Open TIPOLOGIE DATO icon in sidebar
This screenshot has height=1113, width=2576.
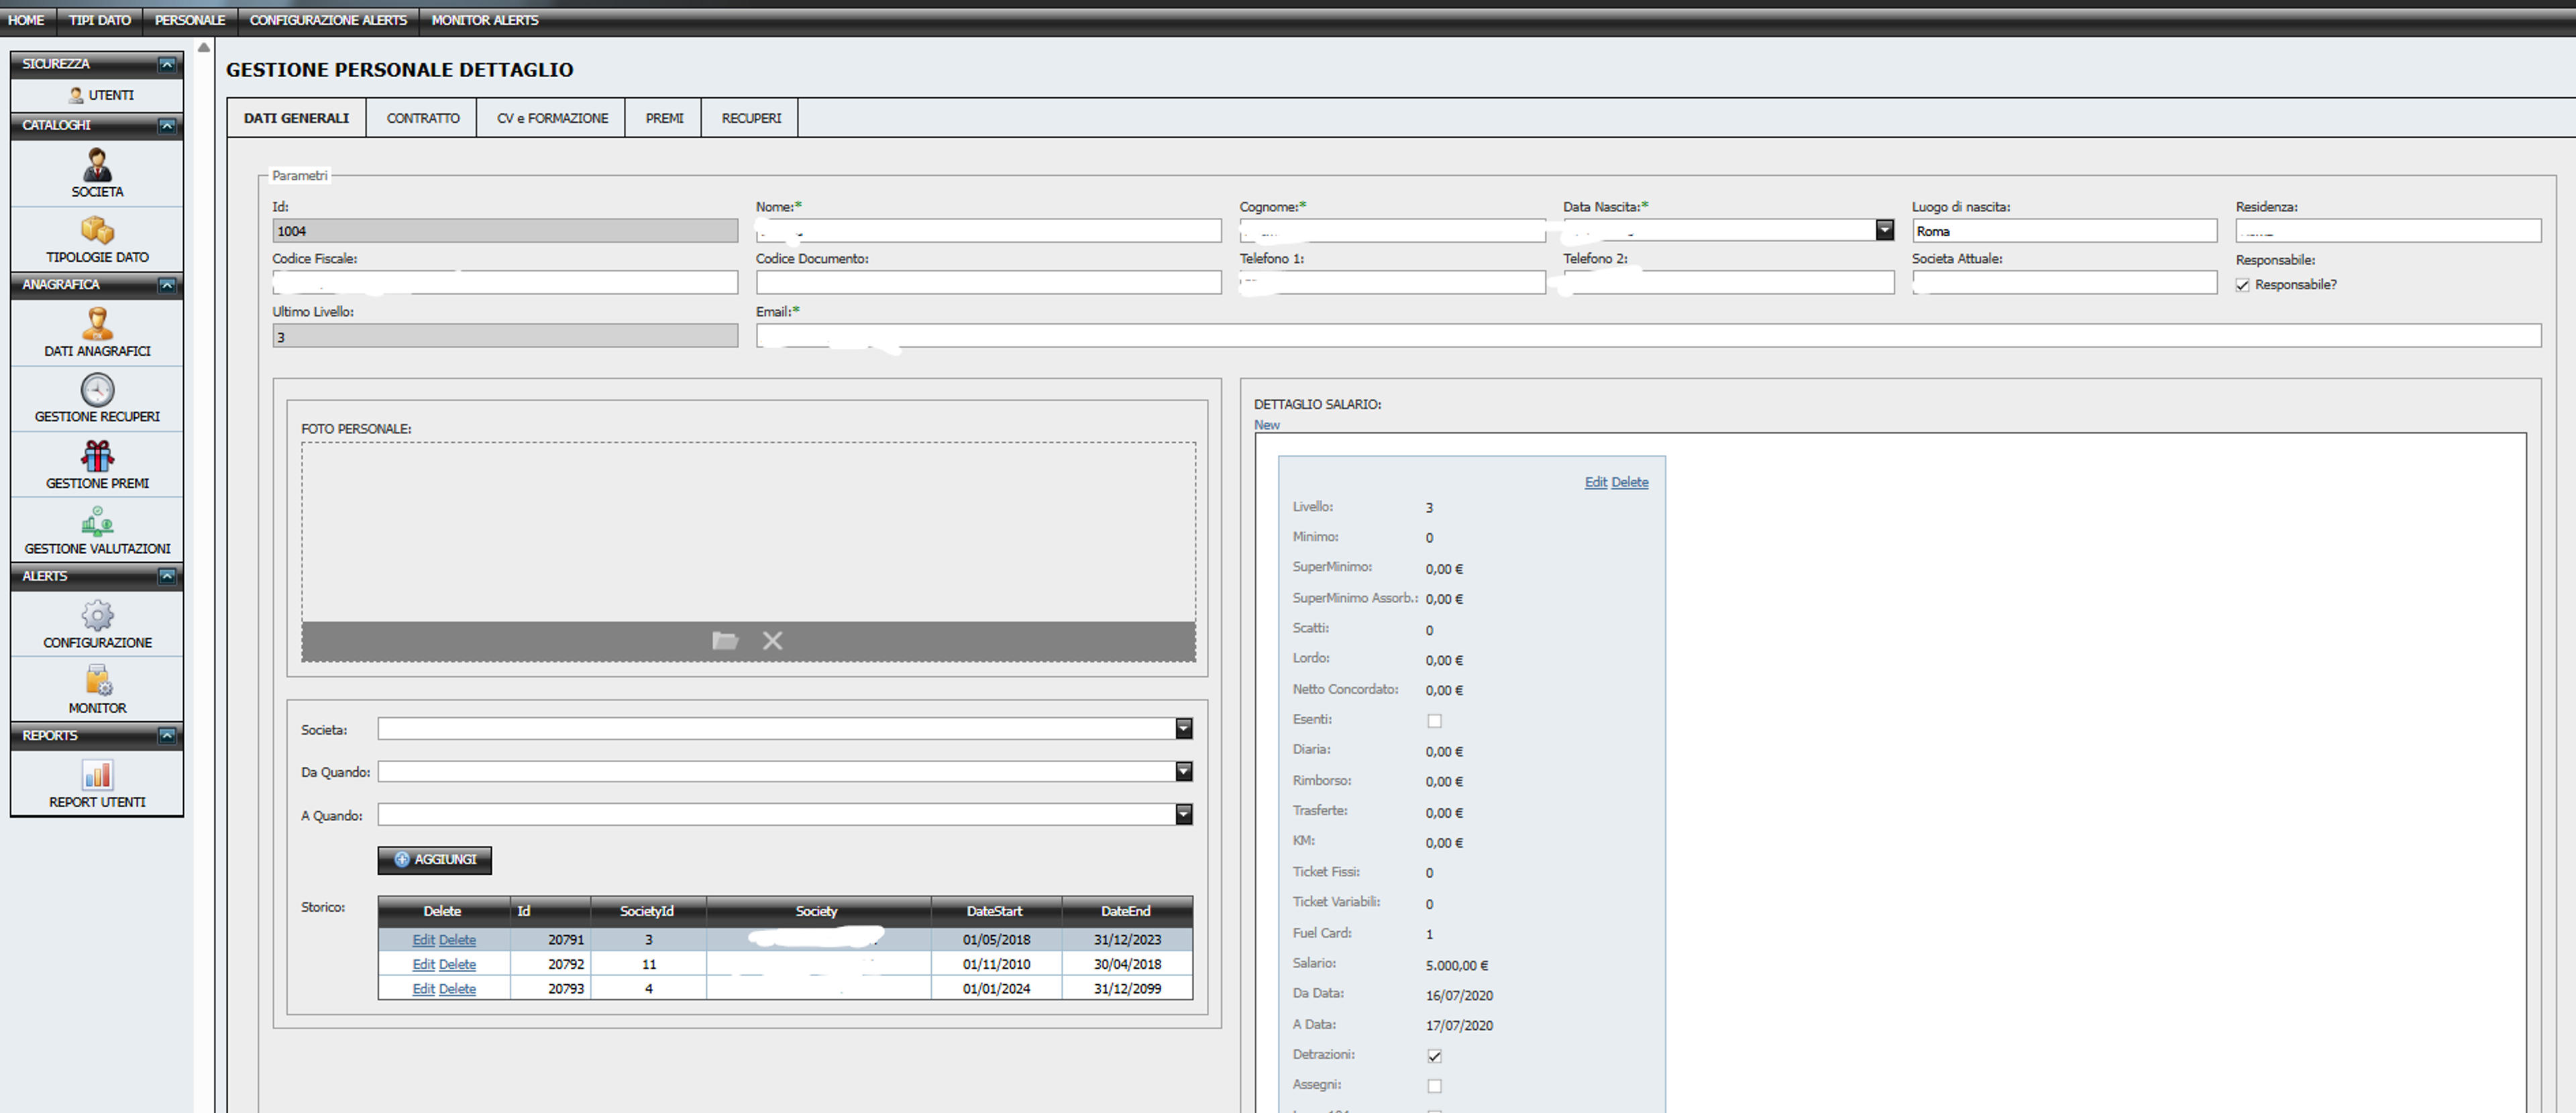tap(97, 230)
